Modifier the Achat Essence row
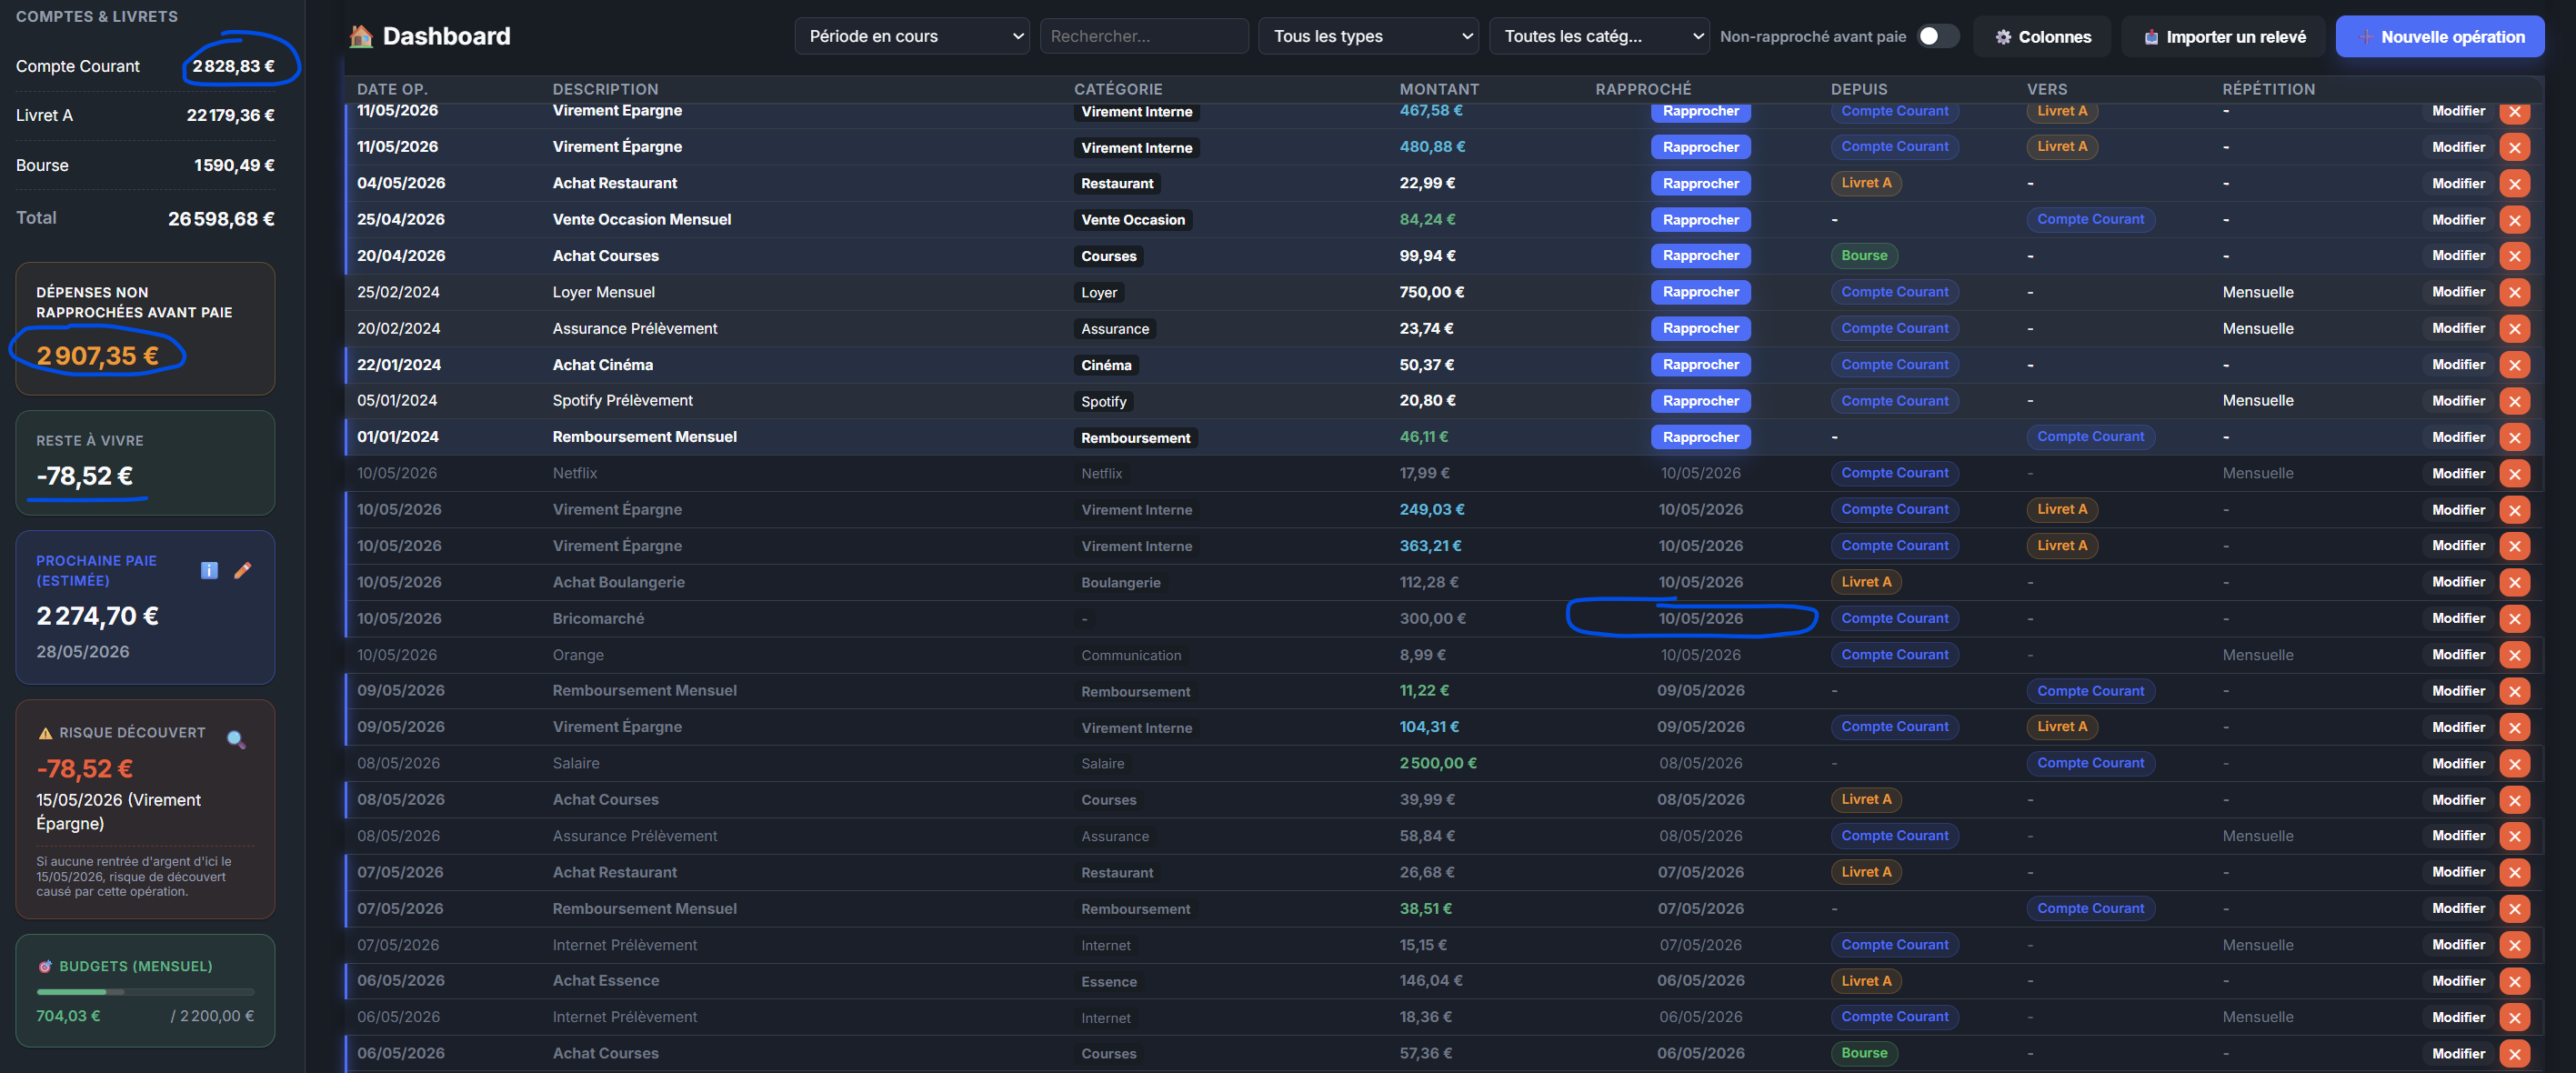Viewport: 2576px width, 1073px height. pos(2458,981)
